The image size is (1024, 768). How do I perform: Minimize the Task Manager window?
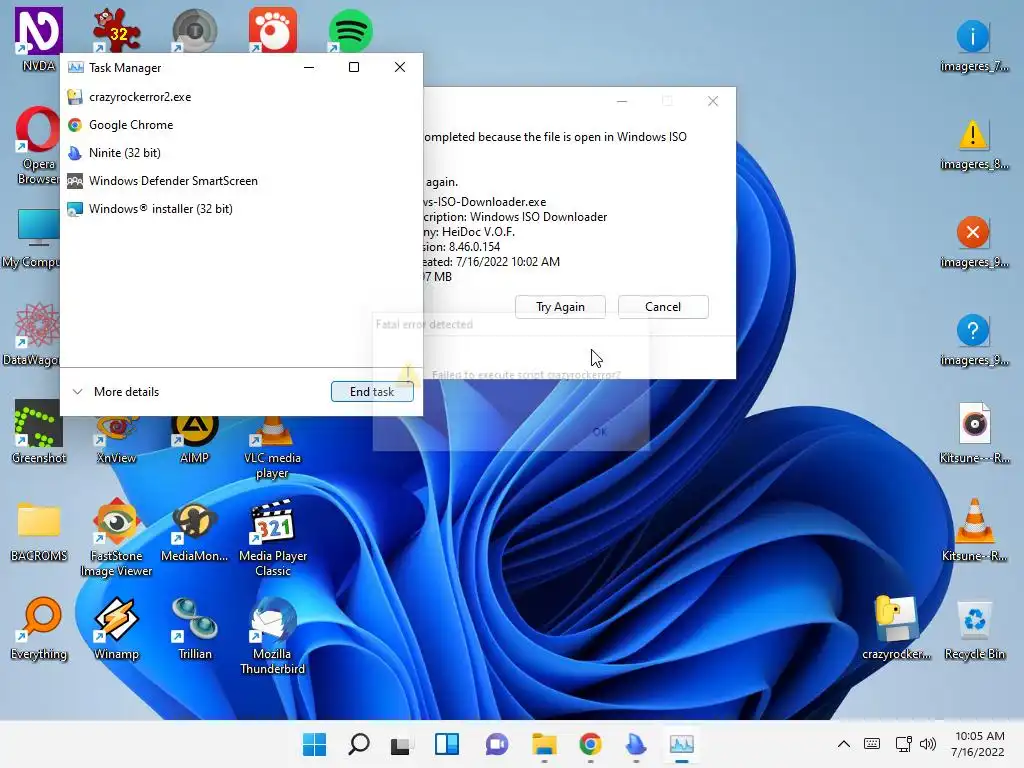point(309,67)
